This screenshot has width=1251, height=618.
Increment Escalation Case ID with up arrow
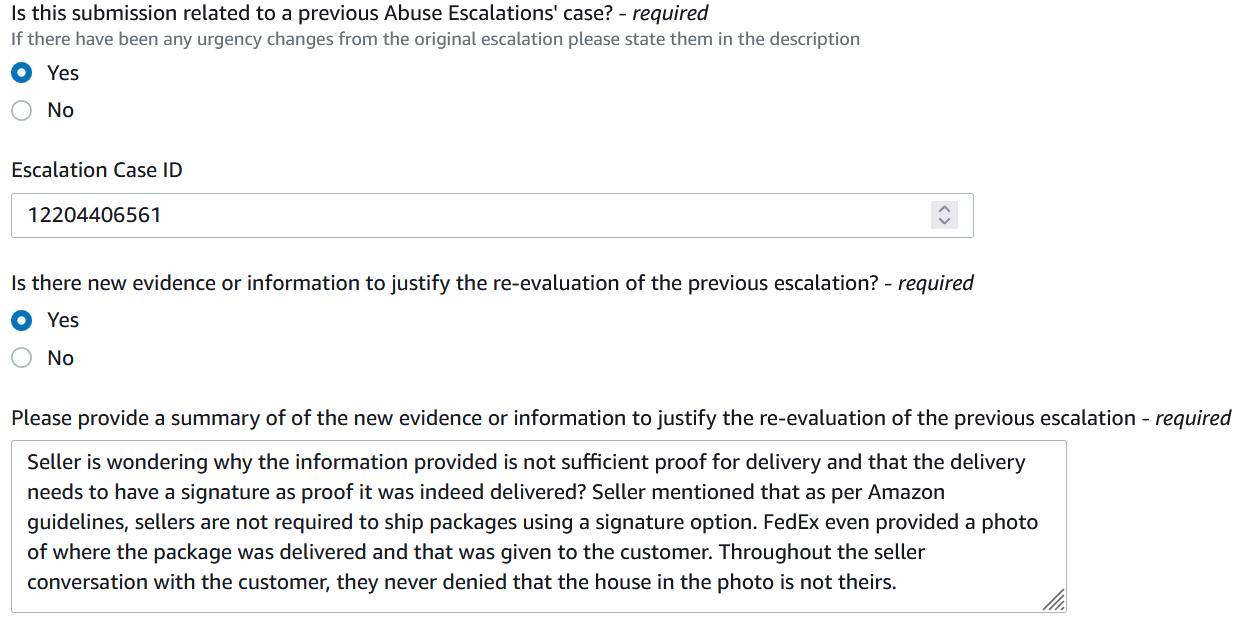click(x=944, y=209)
